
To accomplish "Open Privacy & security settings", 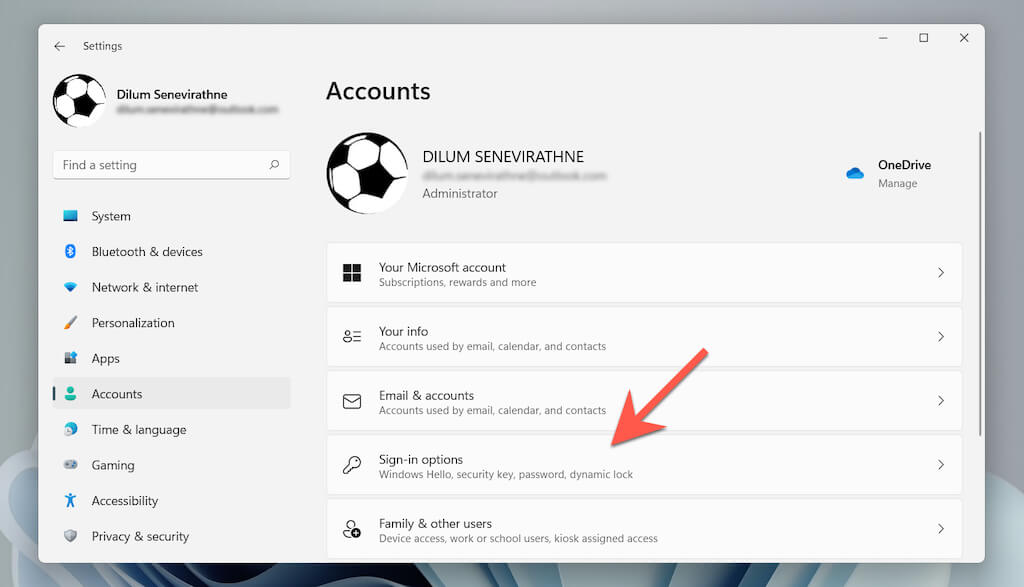I will tap(172, 536).
